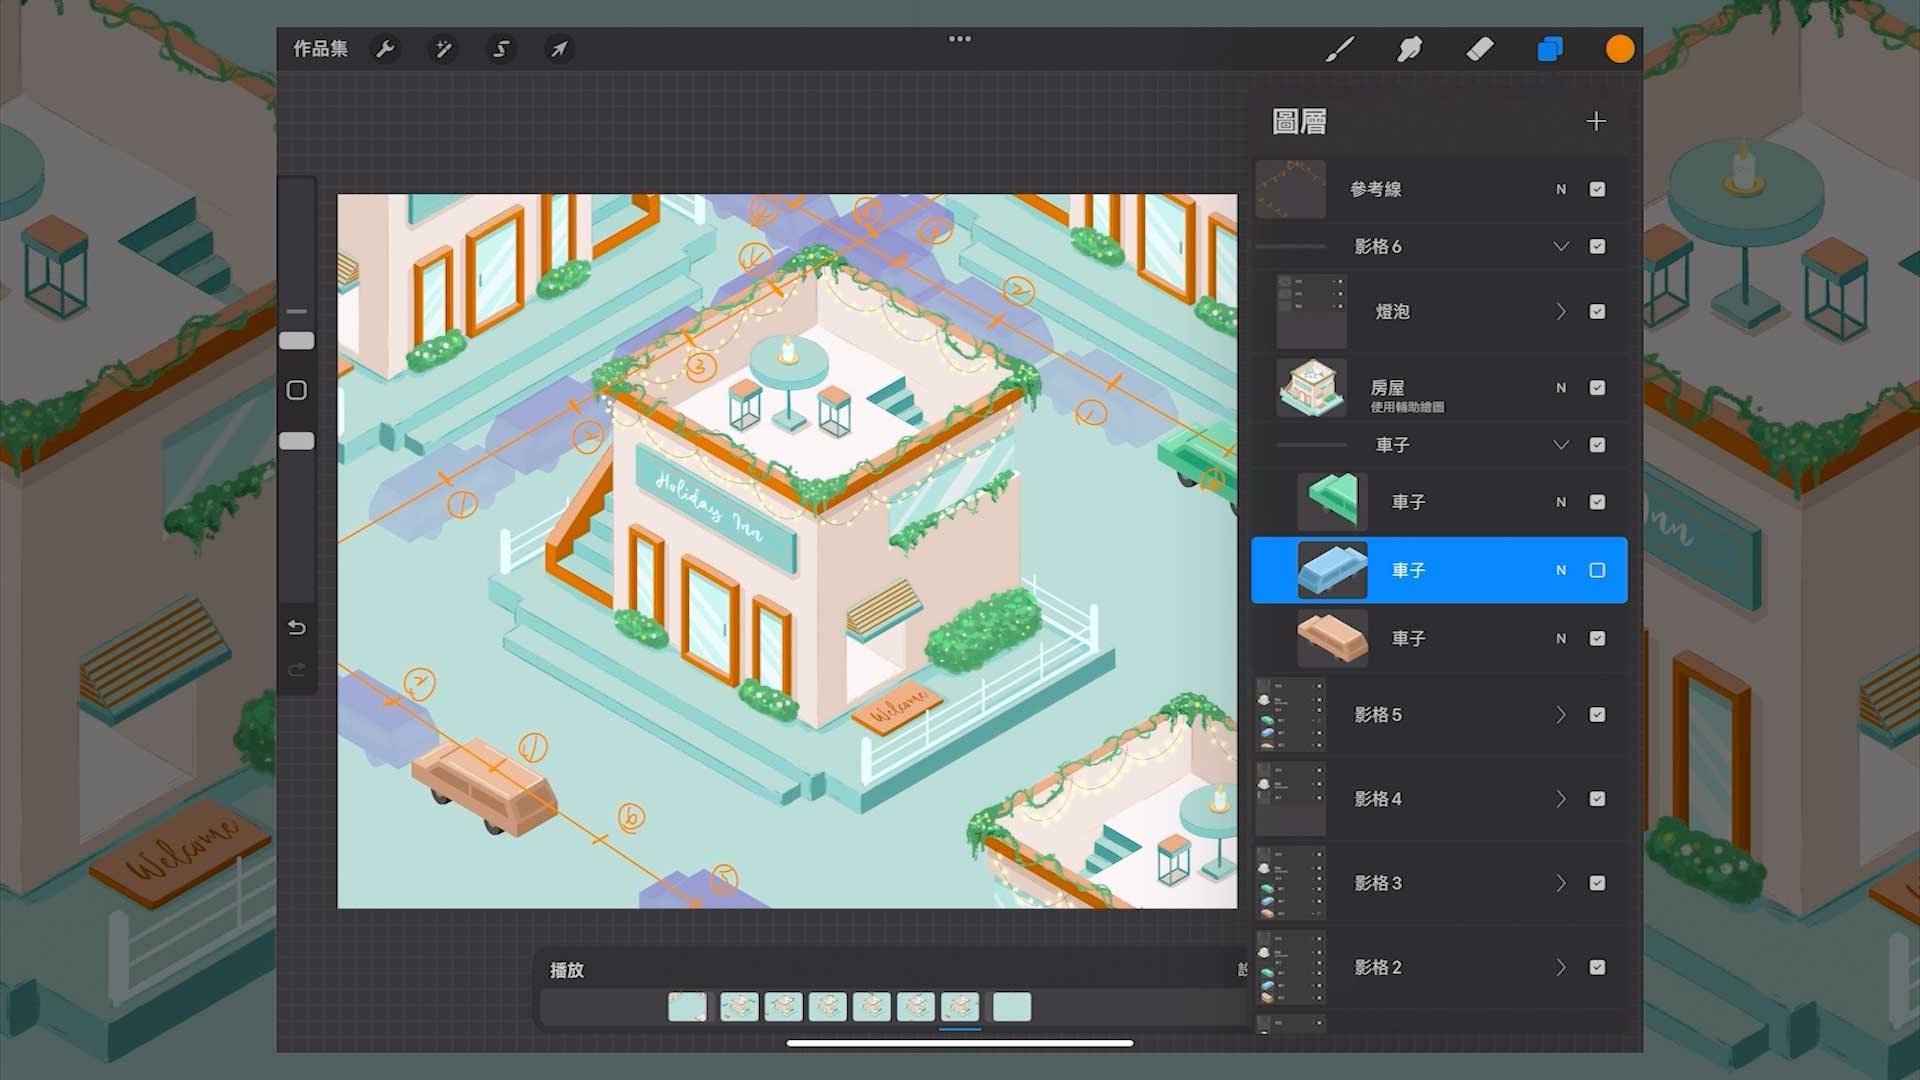Select the 燈泡 group thumbnail
This screenshot has height=1080, width=1920.
click(1312, 312)
